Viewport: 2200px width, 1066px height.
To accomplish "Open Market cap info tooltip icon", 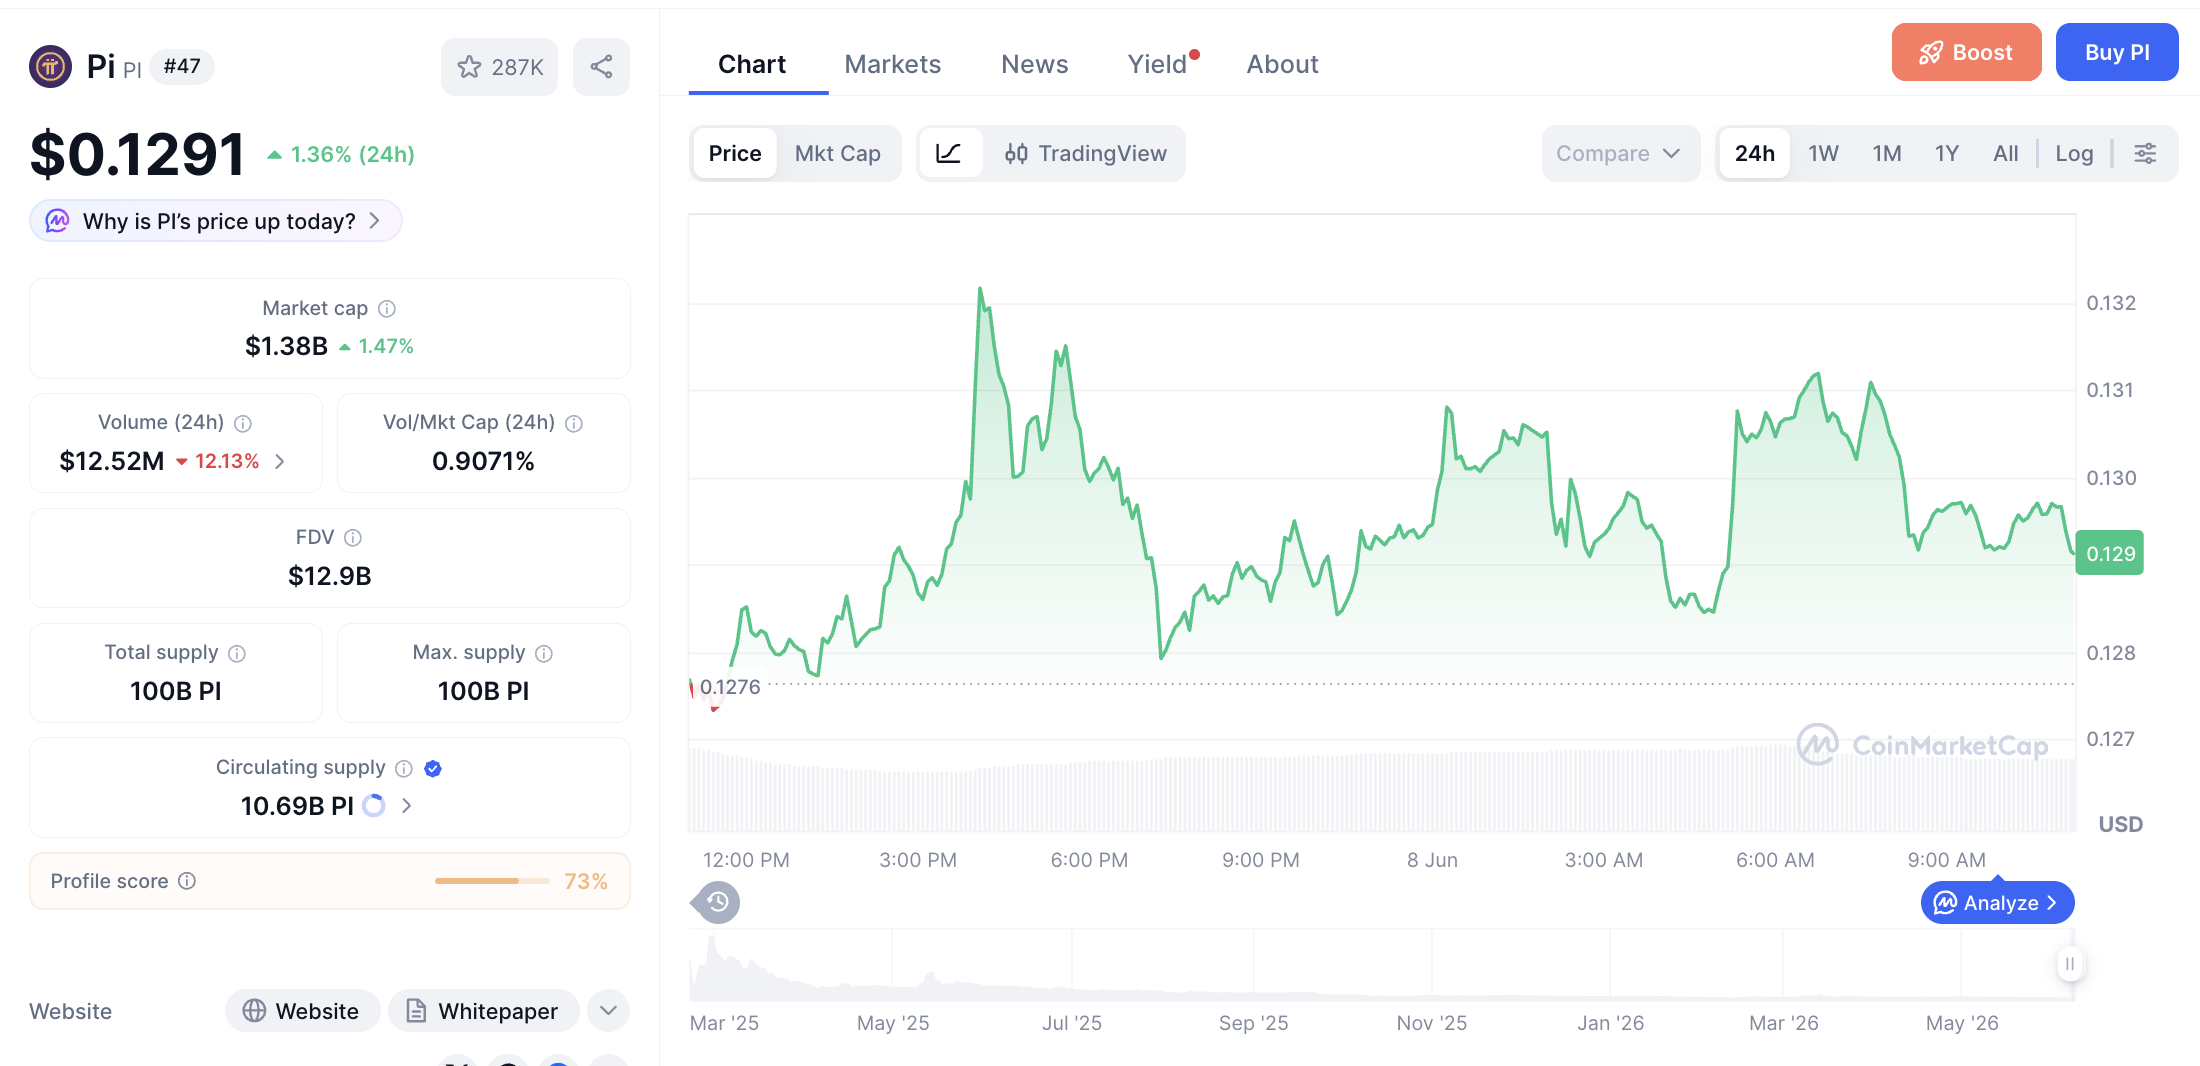I will pyautogui.click(x=387, y=309).
